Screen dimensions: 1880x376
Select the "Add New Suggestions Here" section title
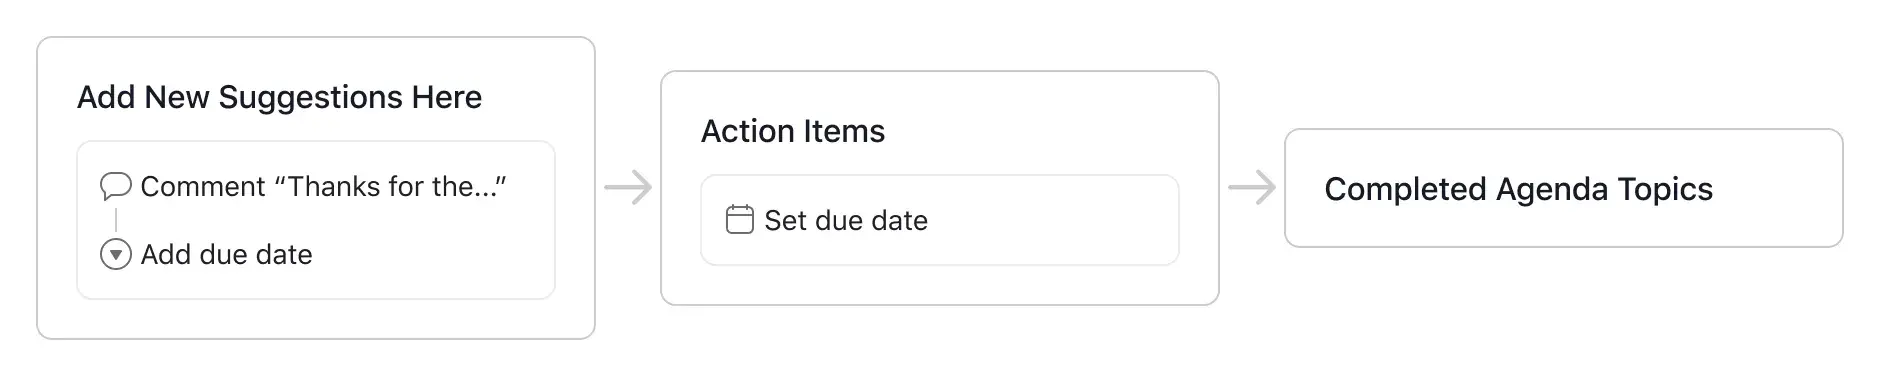click(x=280, y=97)
